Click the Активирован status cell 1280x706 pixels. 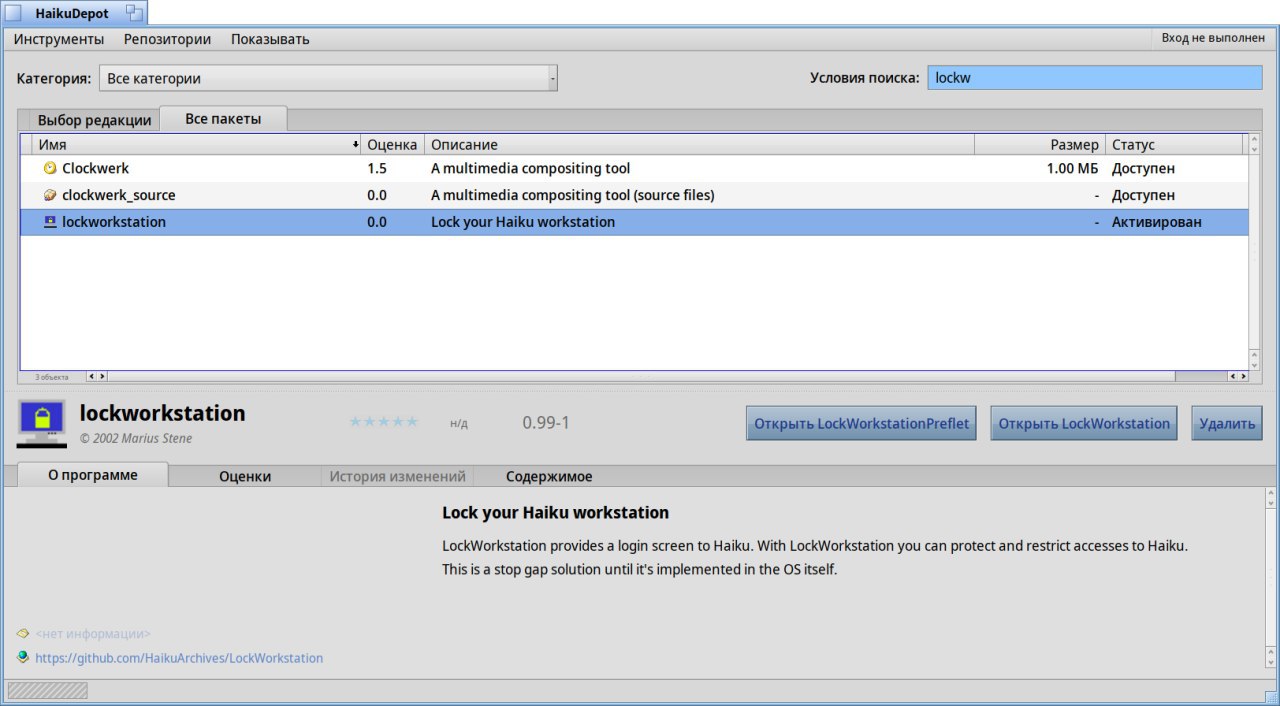click(1157, 222)
